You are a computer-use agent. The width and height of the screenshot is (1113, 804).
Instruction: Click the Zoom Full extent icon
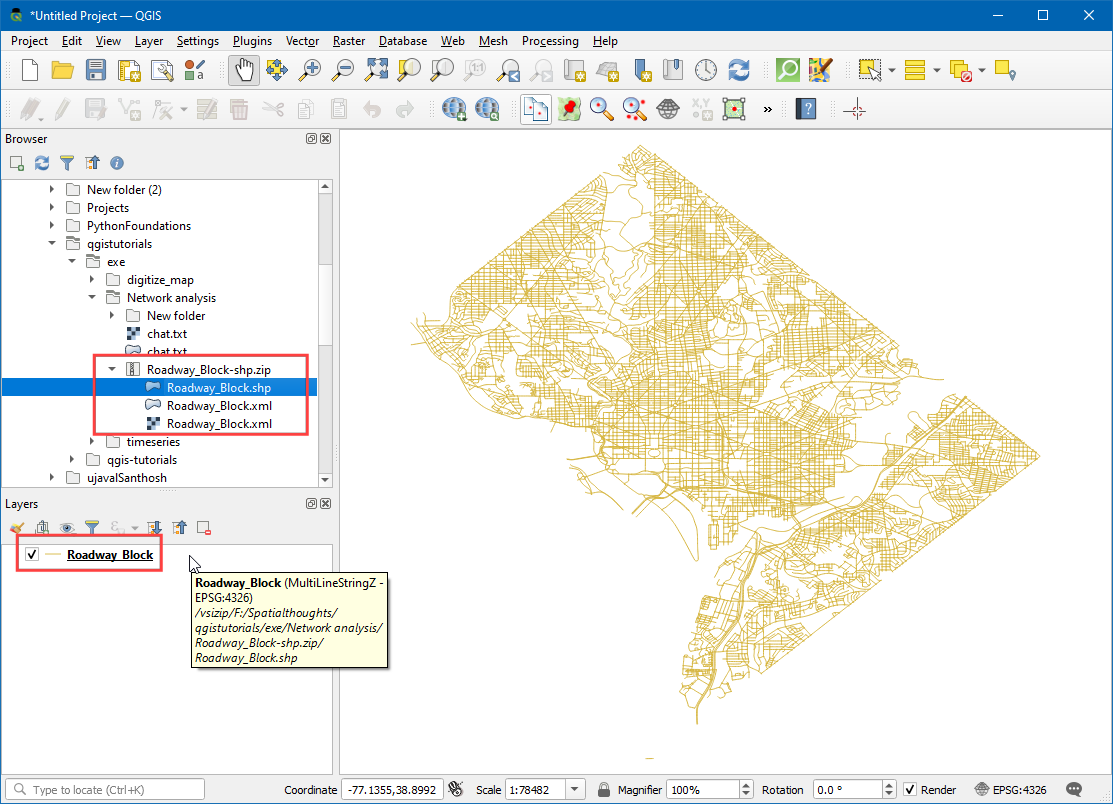[x=376, y=70]
